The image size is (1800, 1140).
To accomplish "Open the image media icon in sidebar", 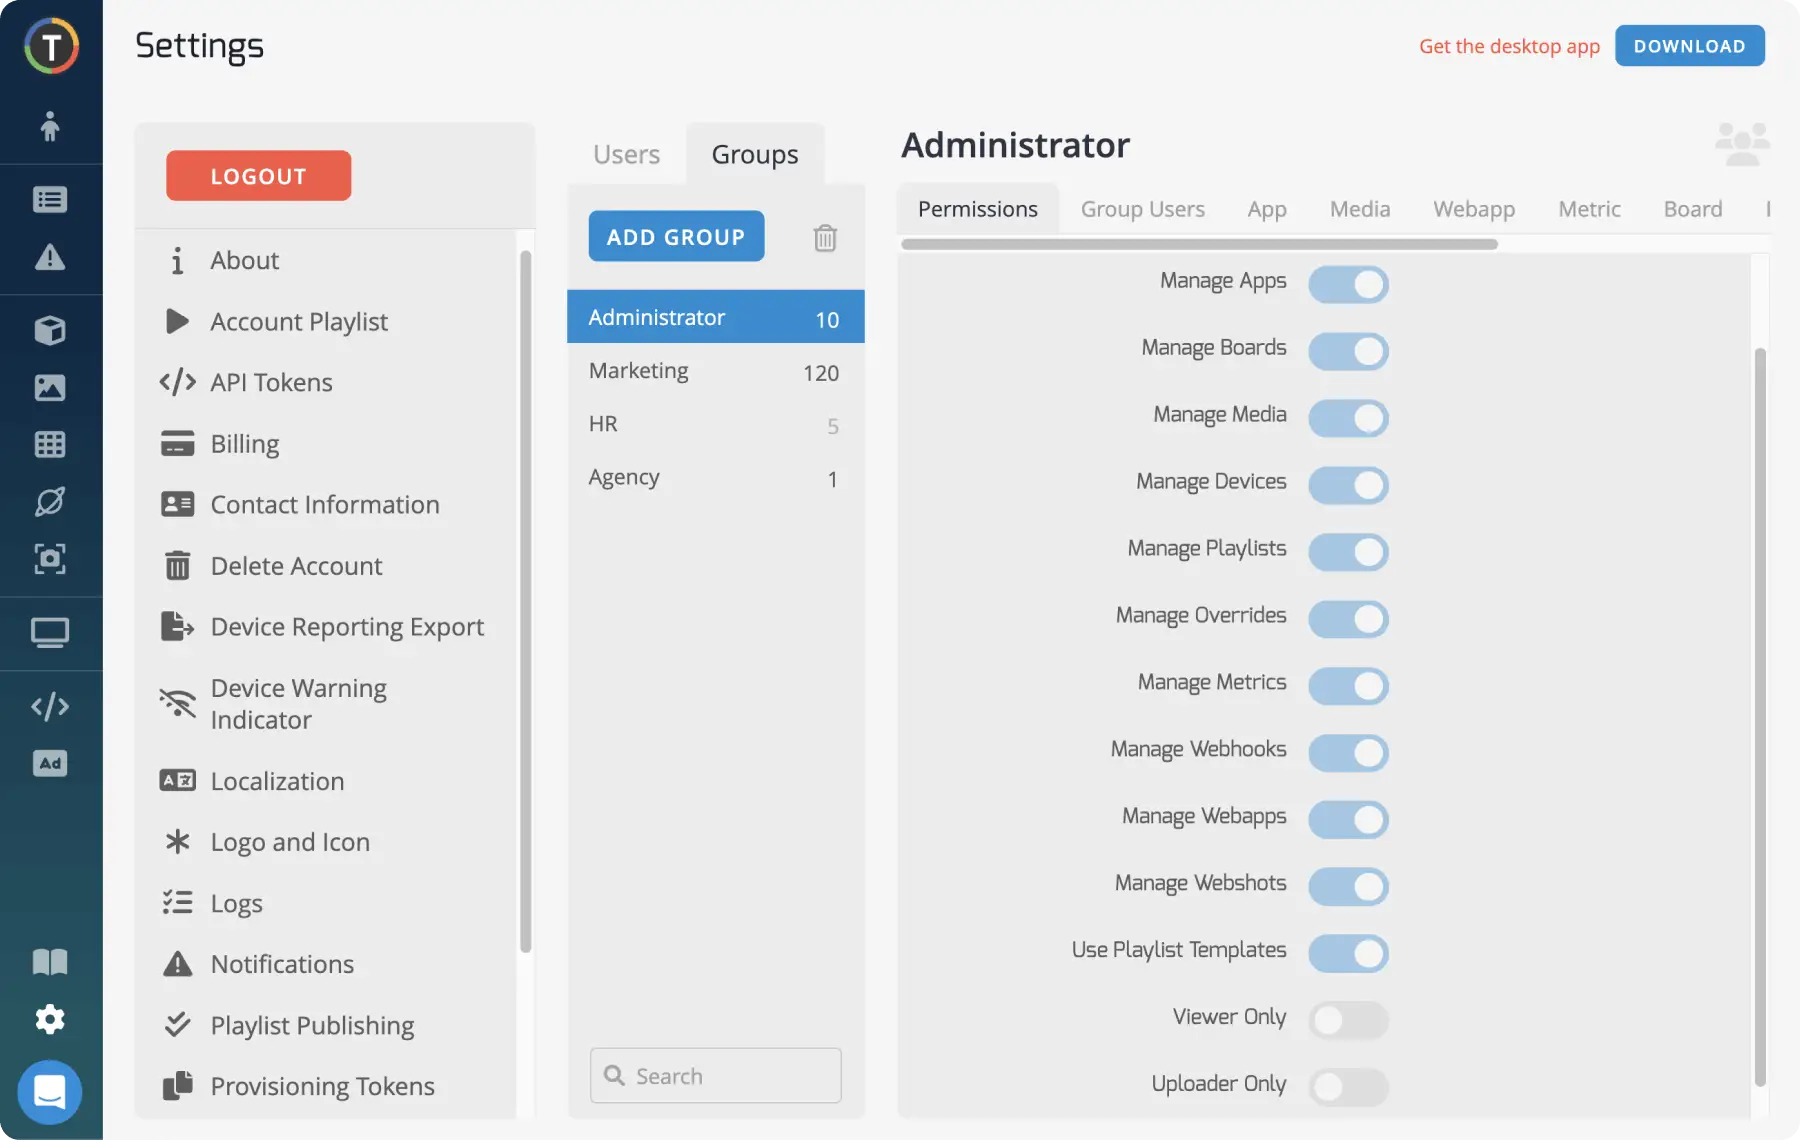I will pyautogui.click(x=49, y=387).
